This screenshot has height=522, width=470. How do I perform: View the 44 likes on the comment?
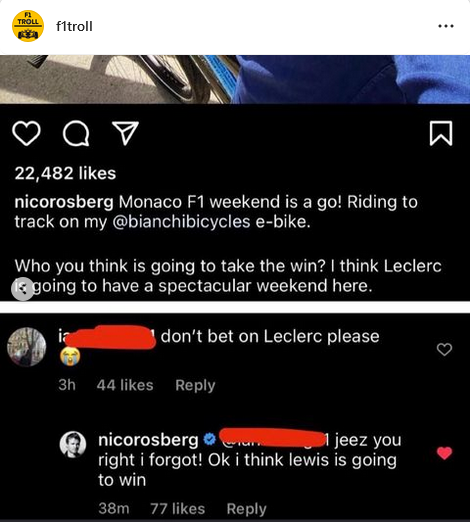pos(125,385)
